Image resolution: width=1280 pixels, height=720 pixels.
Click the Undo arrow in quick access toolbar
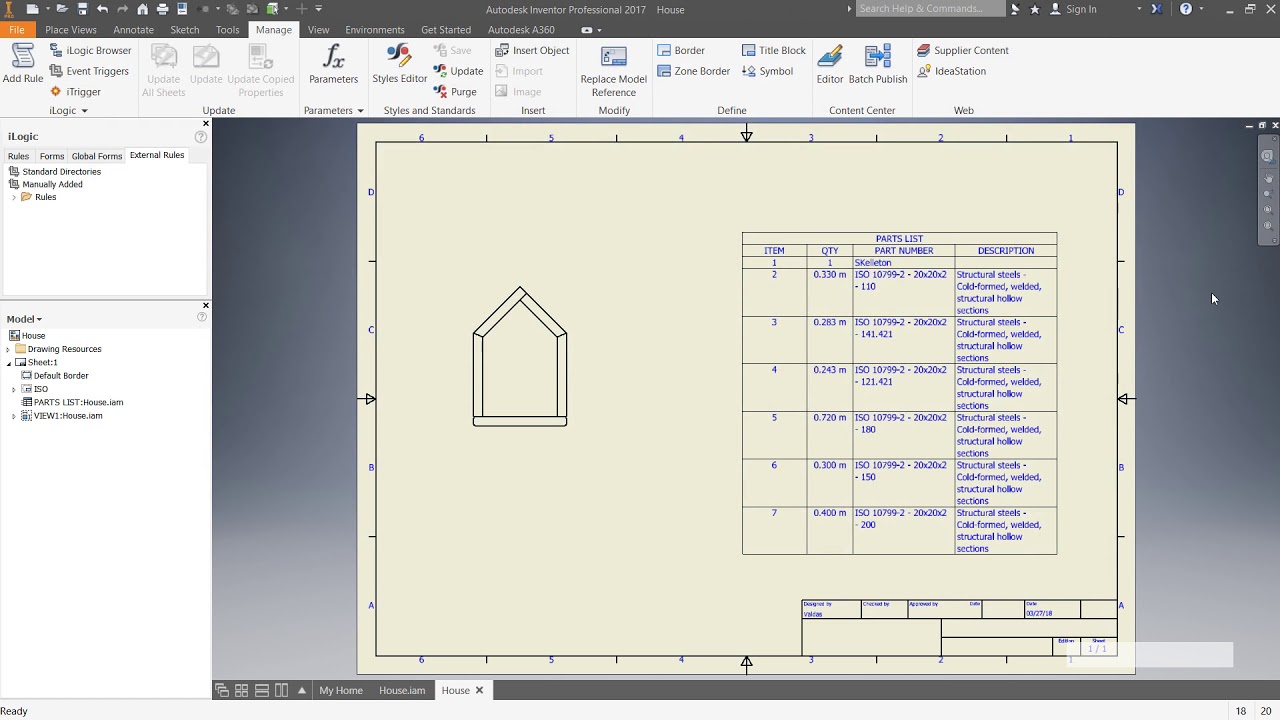click(102, 9)
